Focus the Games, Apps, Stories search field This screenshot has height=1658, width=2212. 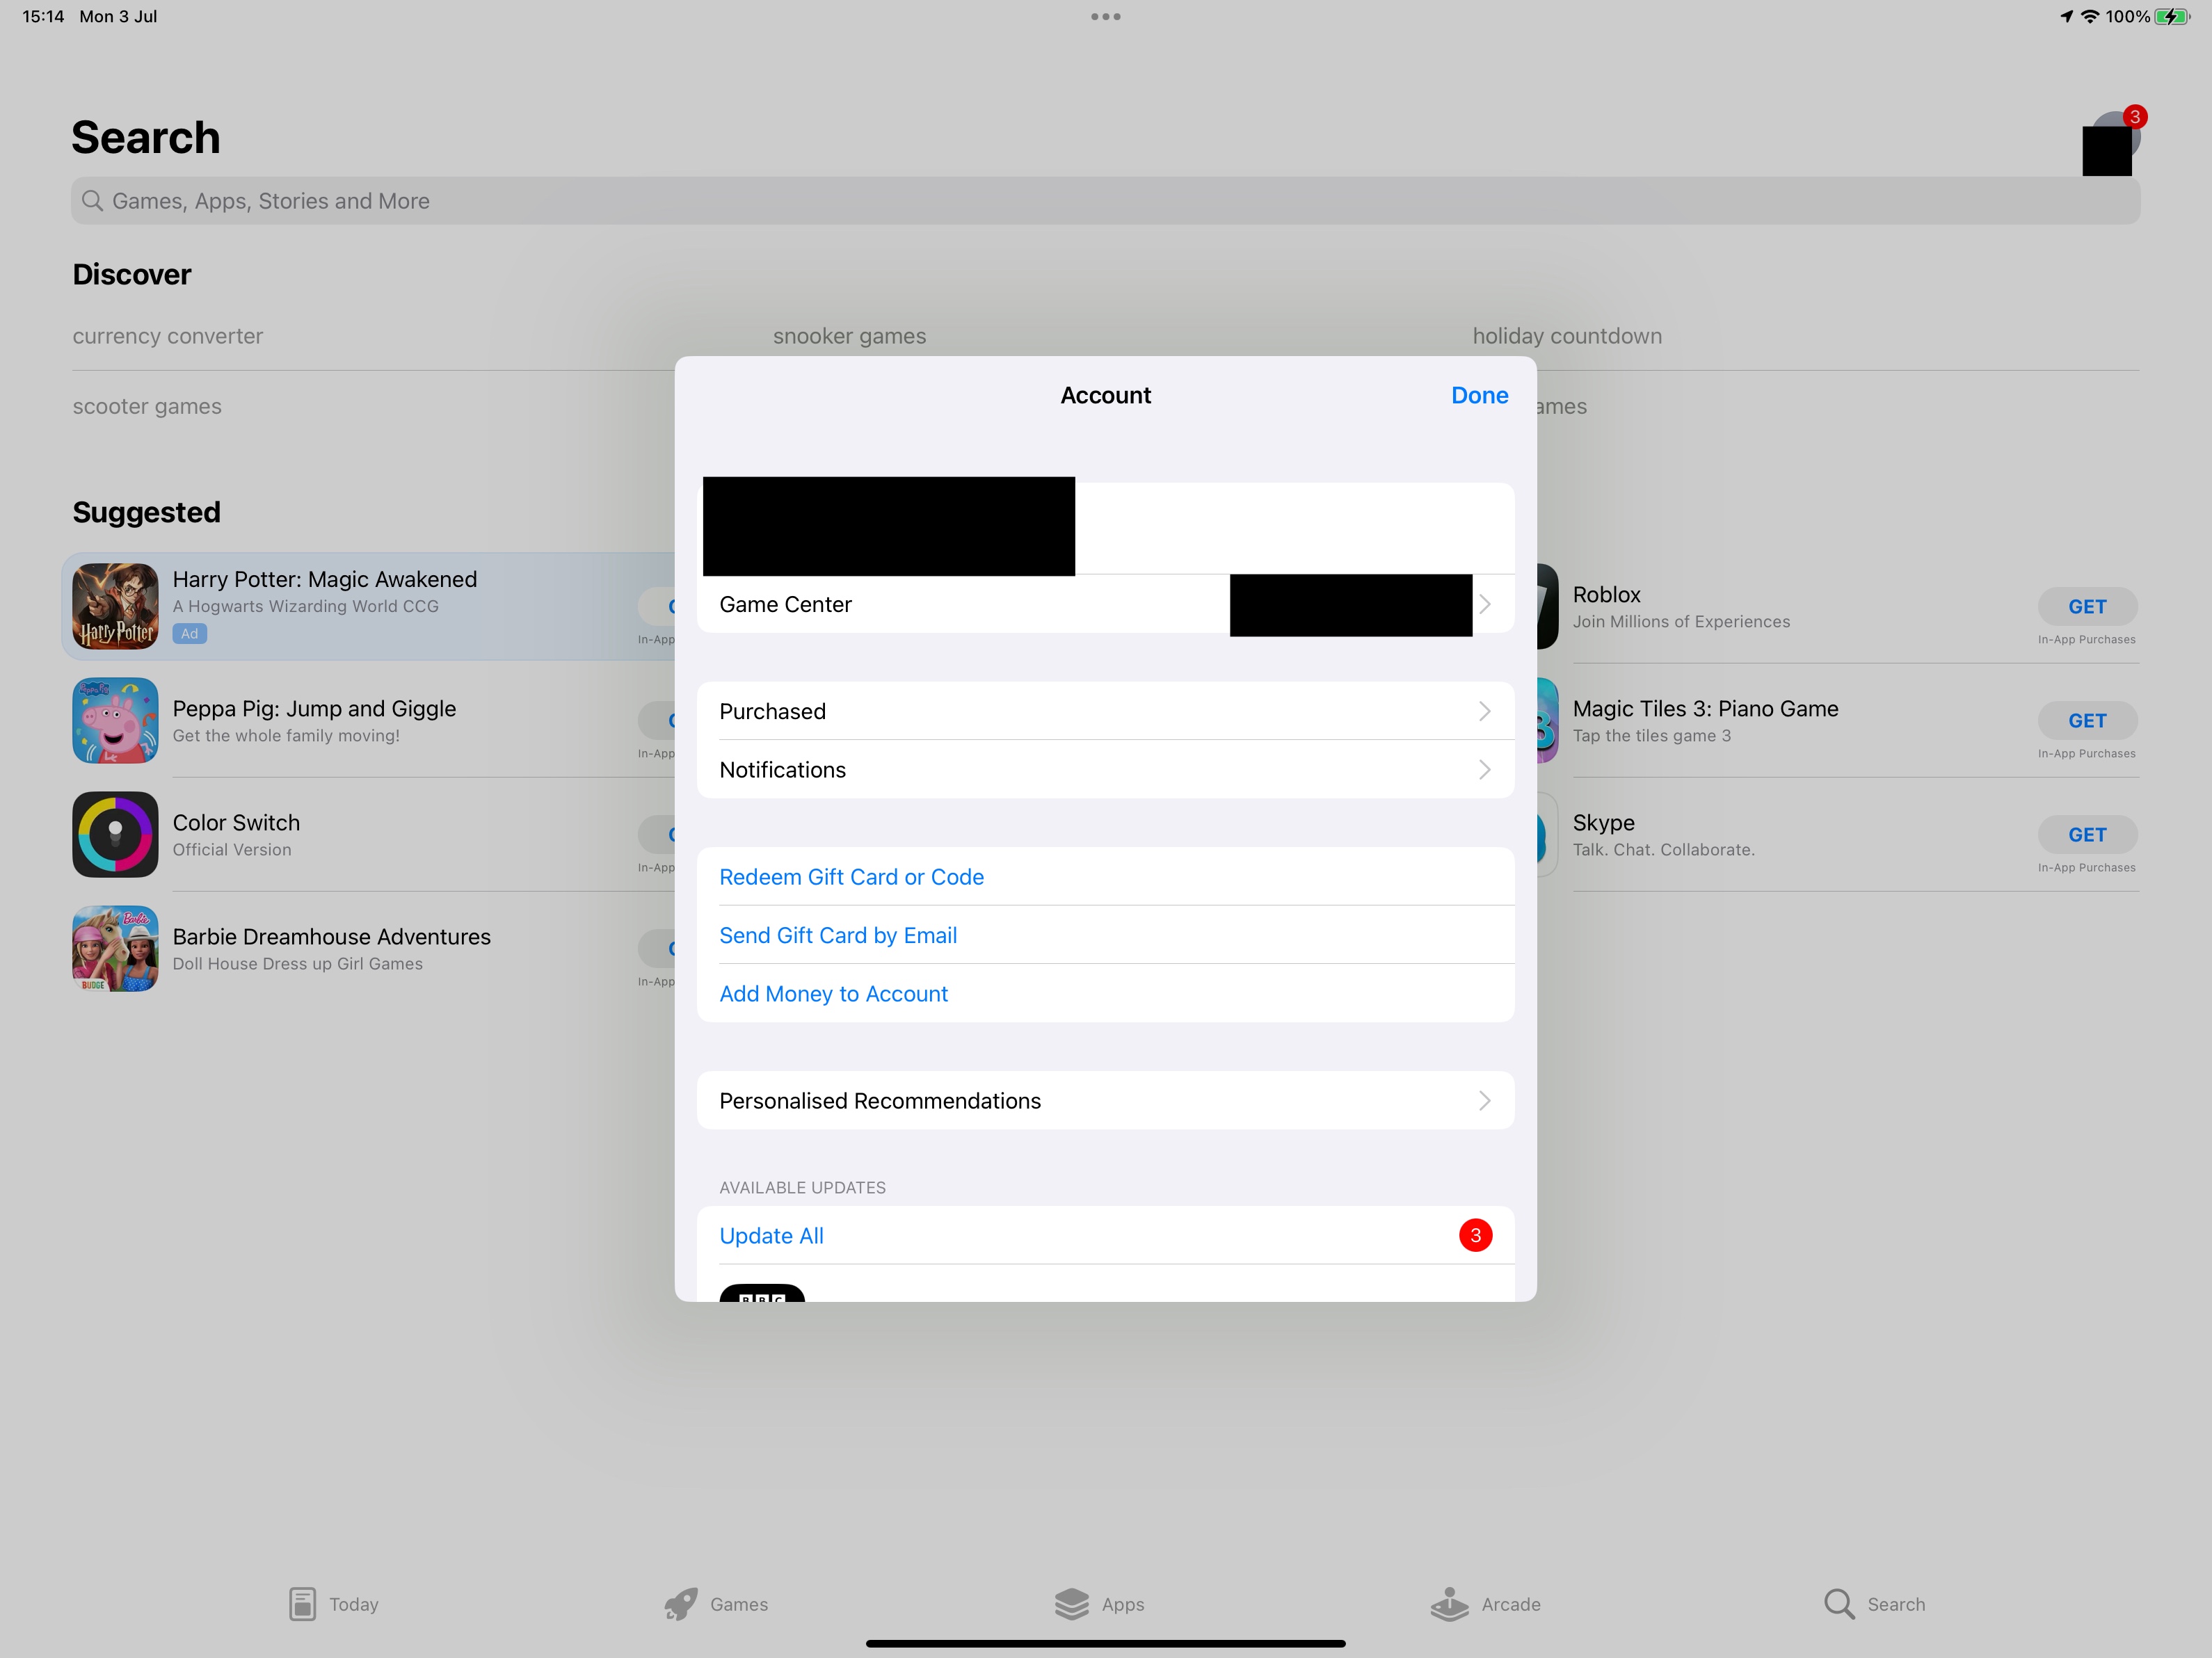point(1105,201)
